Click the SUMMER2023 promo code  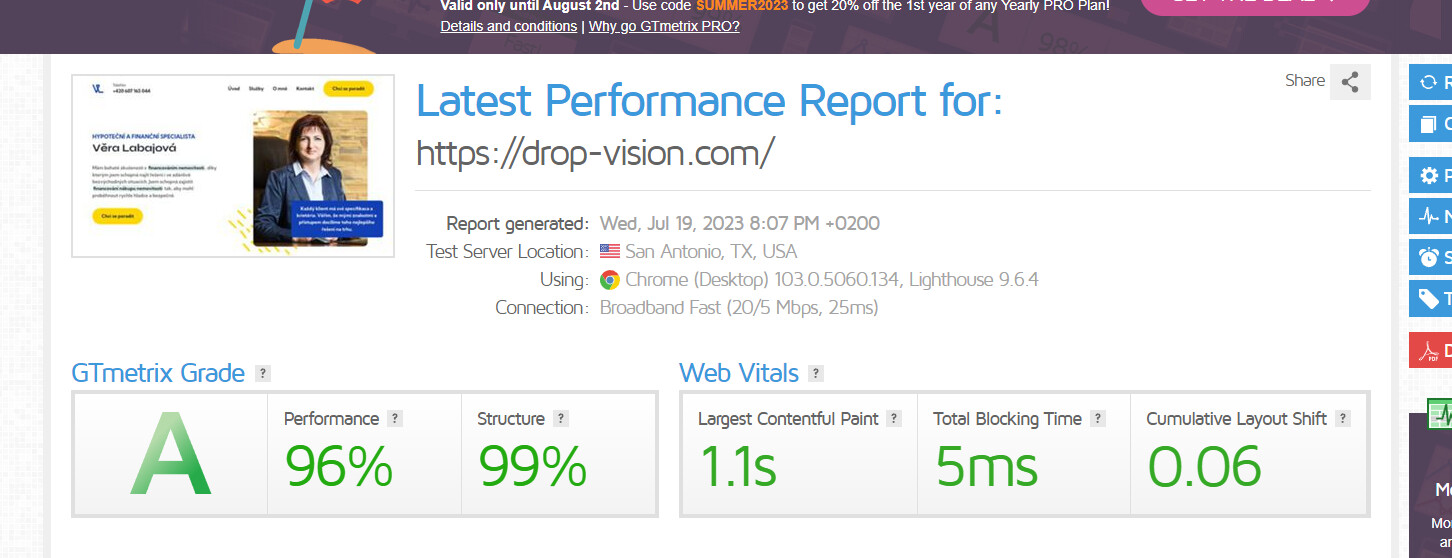tap(740, 5)
